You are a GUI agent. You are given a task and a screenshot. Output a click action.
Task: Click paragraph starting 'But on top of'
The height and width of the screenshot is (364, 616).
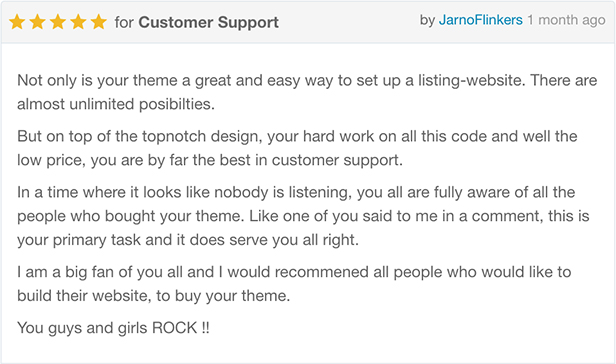click(x=297, y=148)
